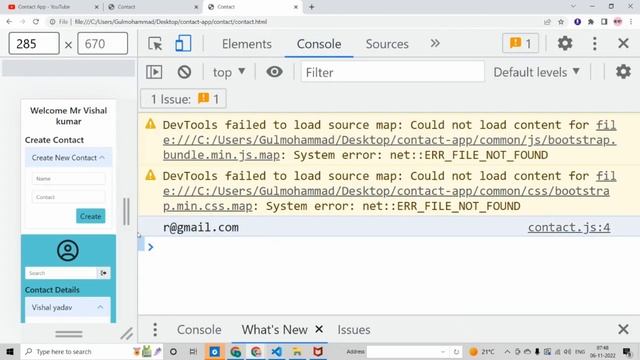Grab the viewport right-edge resize handle
Screen dimensions: 640x360
point(127,211)
